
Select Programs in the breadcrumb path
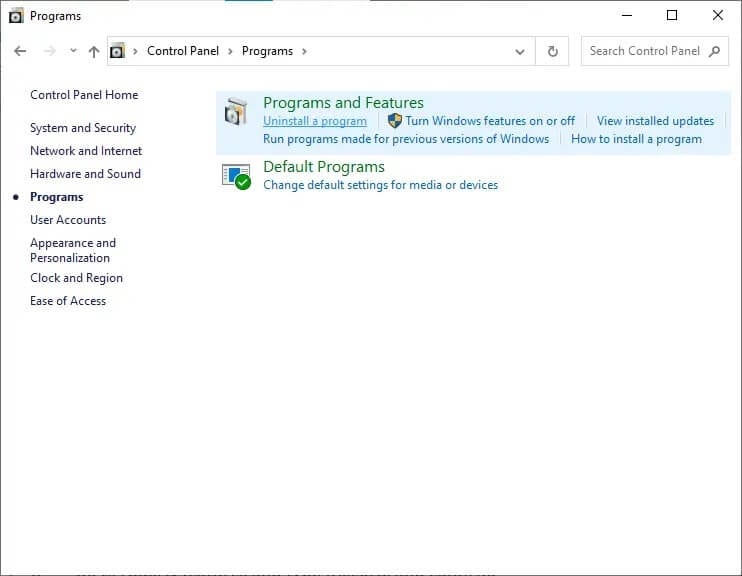tap(267, 51)
